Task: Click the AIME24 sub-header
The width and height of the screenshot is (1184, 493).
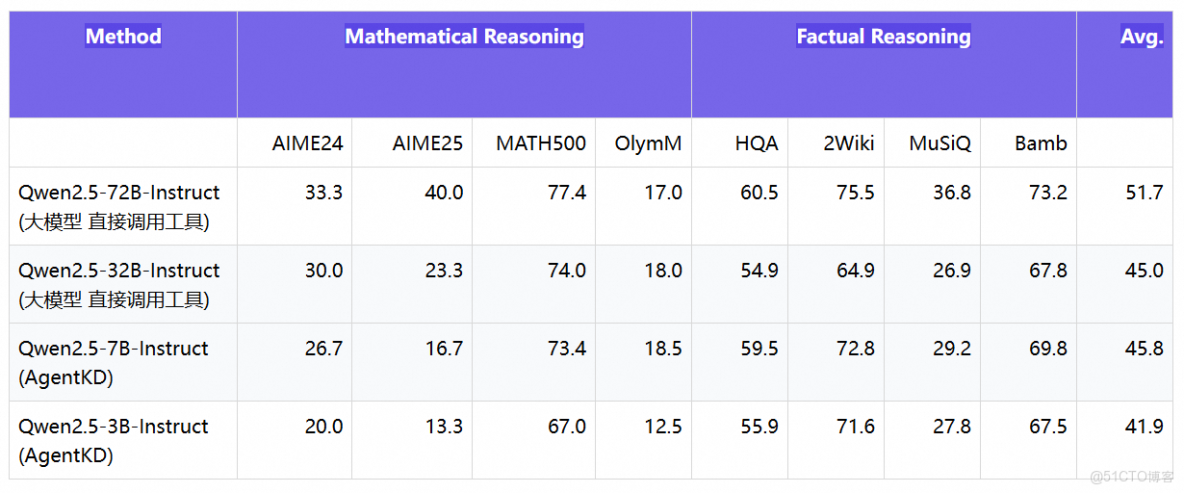Action: pos(307,143)
